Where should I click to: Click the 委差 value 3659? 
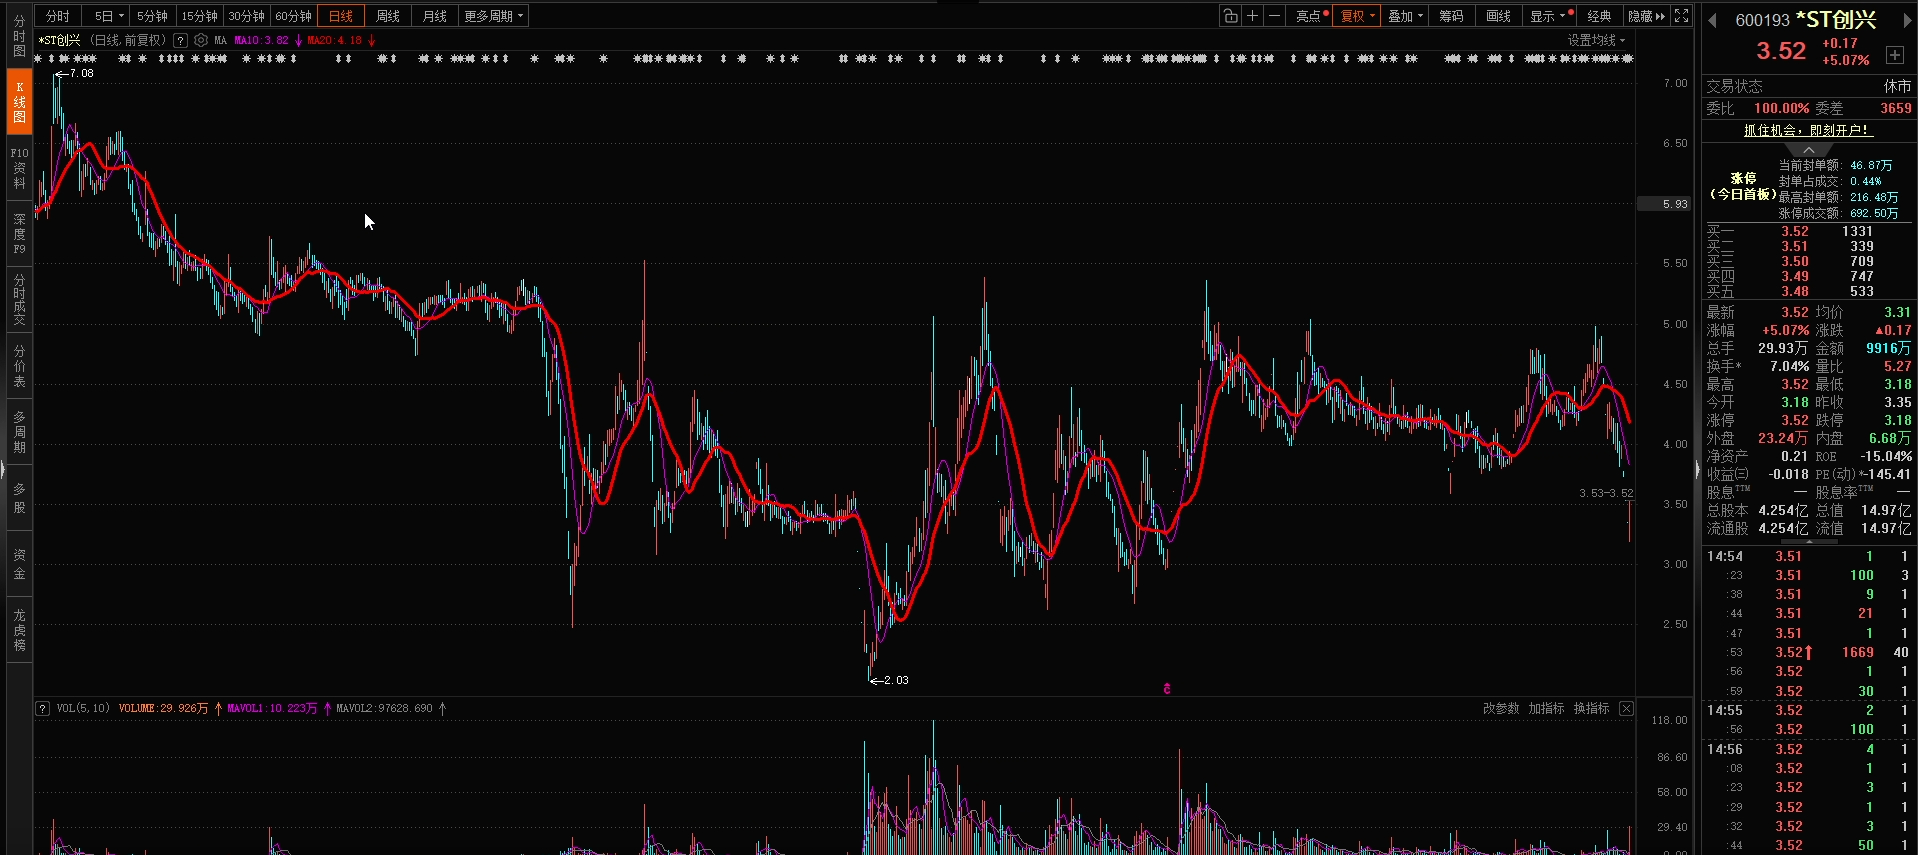pyautogui.click(x=1896, y=108)
